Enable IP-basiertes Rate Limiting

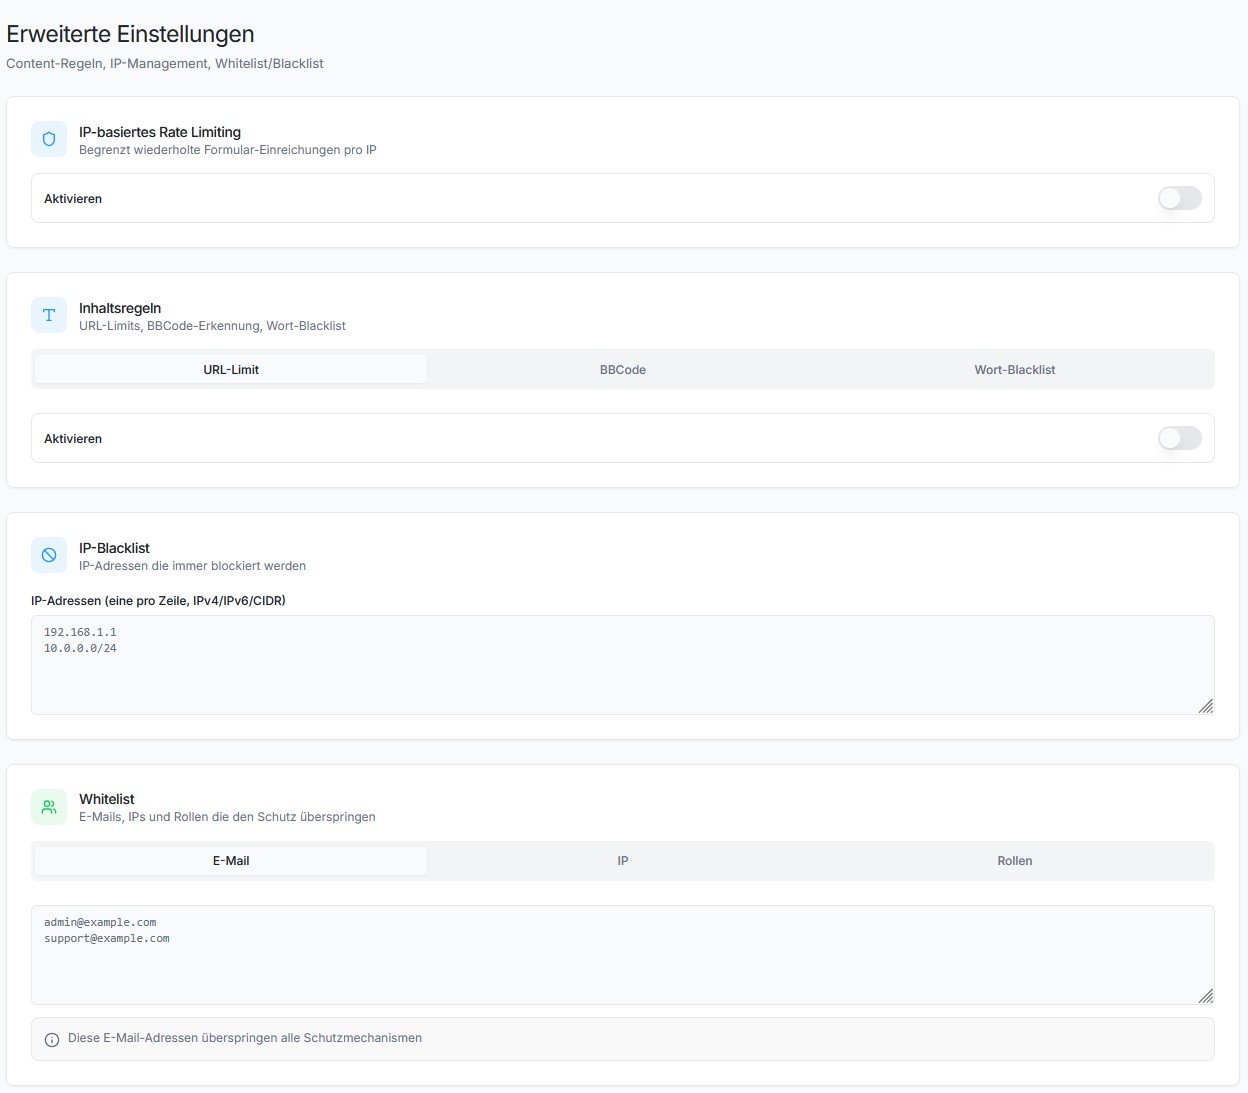(x=1179, y=198)
